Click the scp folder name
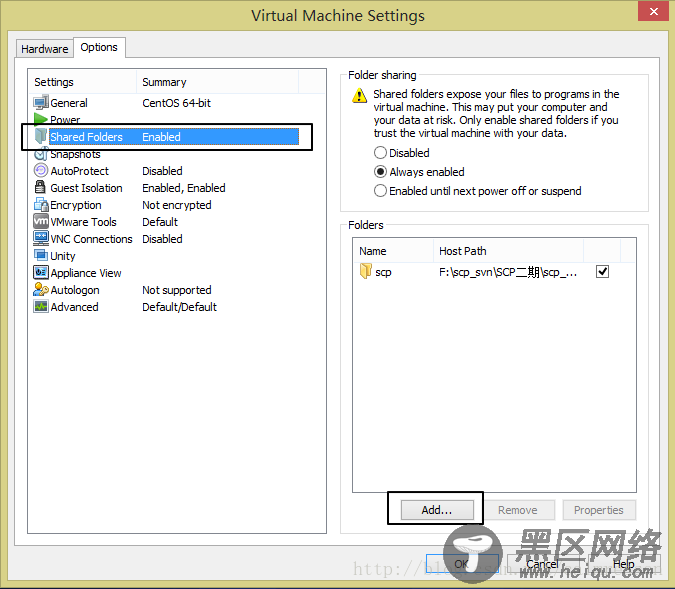675x589 pixels. coord(383,272)
